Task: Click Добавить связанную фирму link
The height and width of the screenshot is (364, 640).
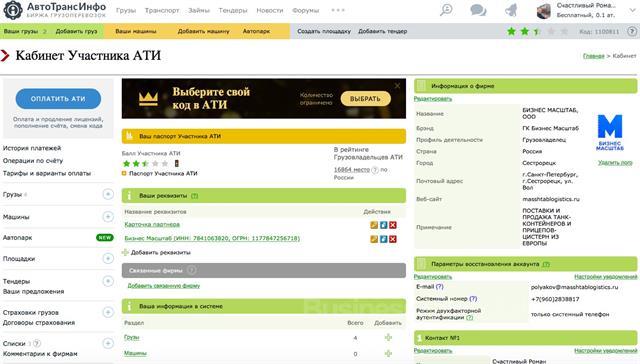Action: pyautogui.click(x=164, y=286)
